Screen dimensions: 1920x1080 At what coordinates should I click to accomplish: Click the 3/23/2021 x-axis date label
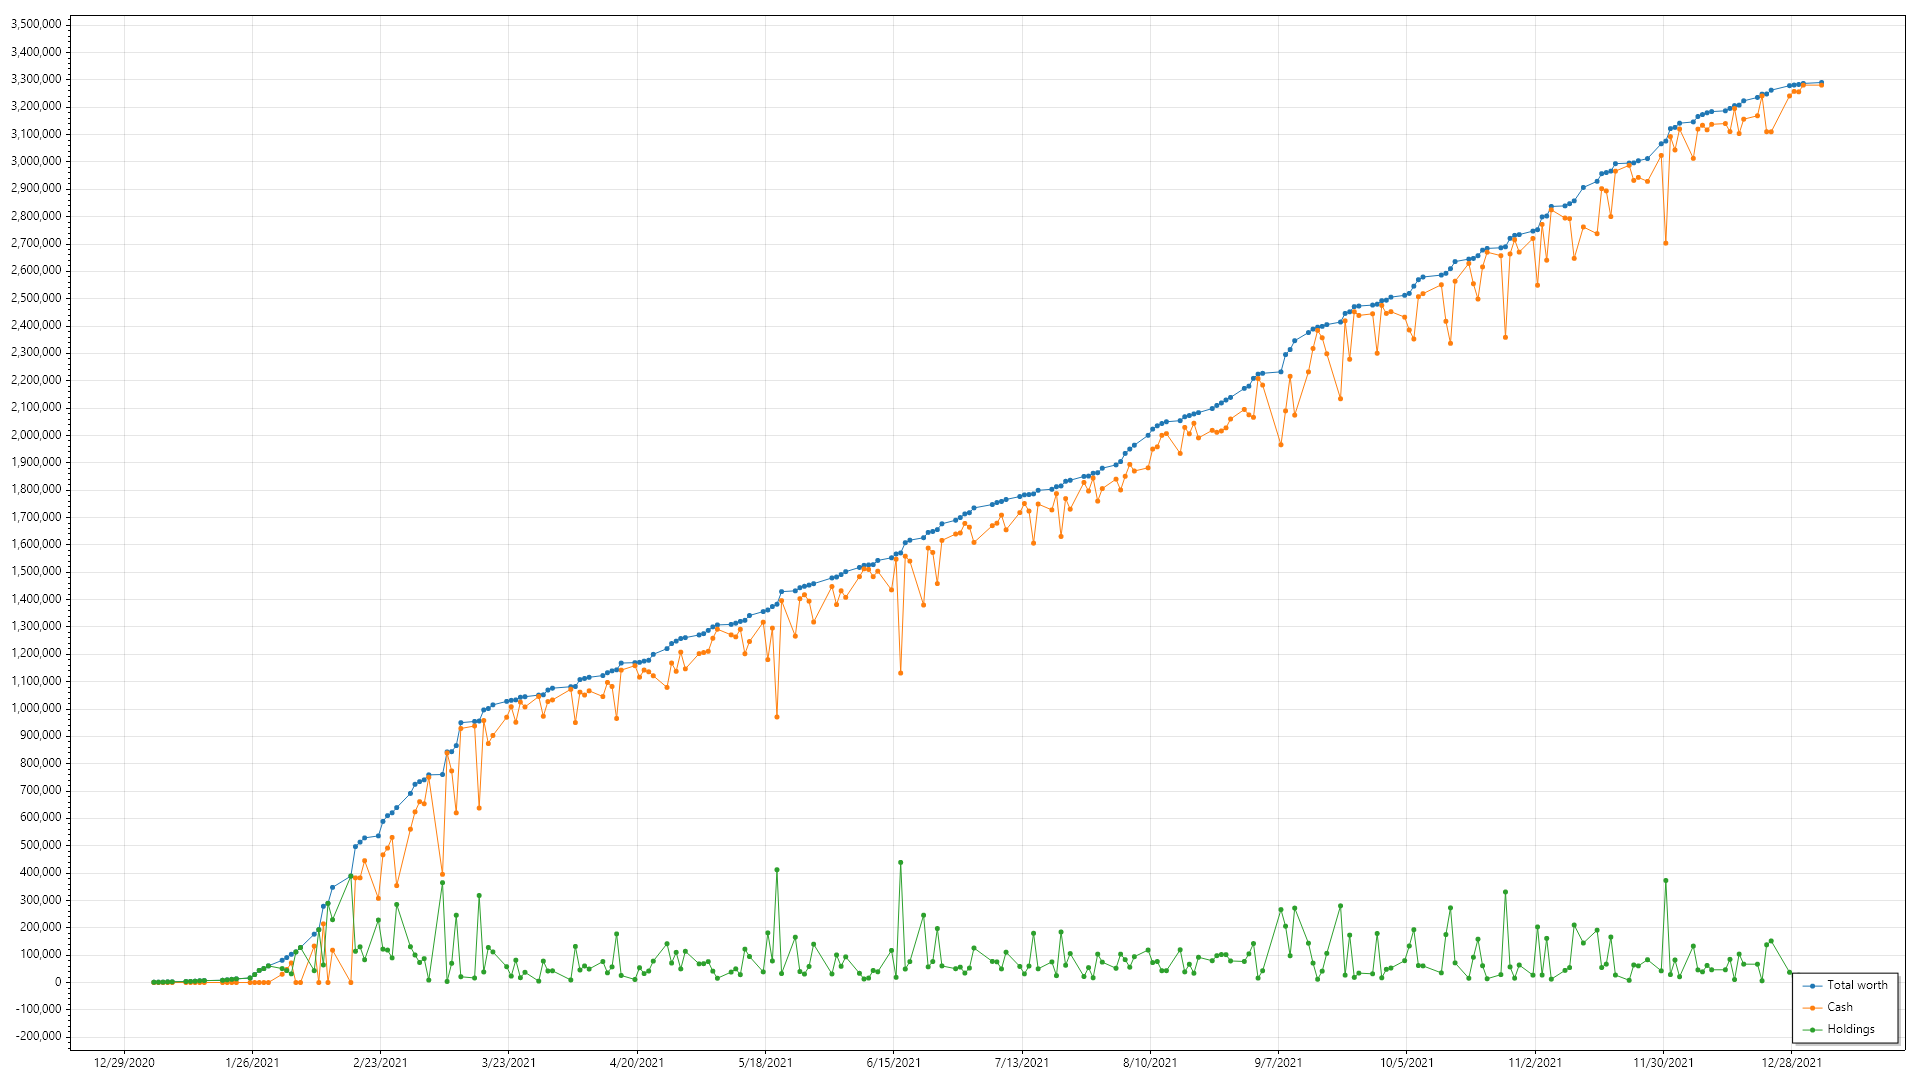[508, 1063]
